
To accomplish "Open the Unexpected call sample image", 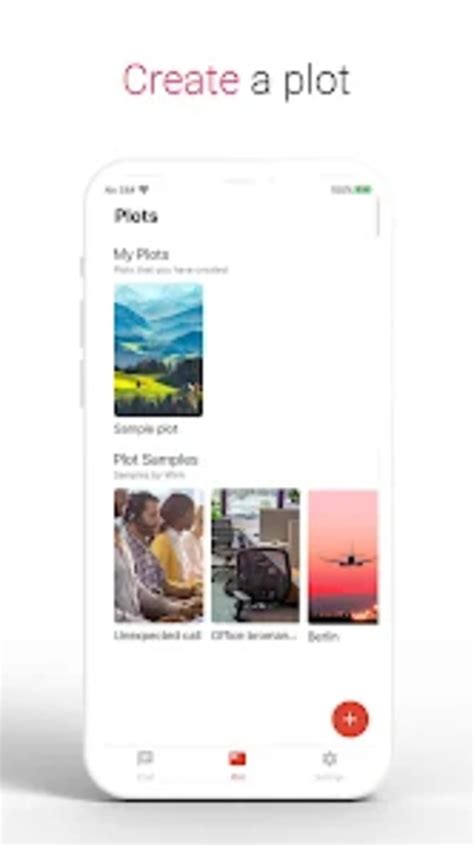I will pos(158,556).
